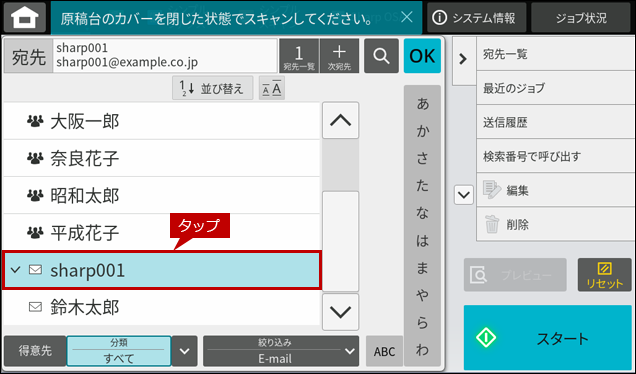636x374 pixels.
Task: Jump to index や
Action: tap(422, 295)
